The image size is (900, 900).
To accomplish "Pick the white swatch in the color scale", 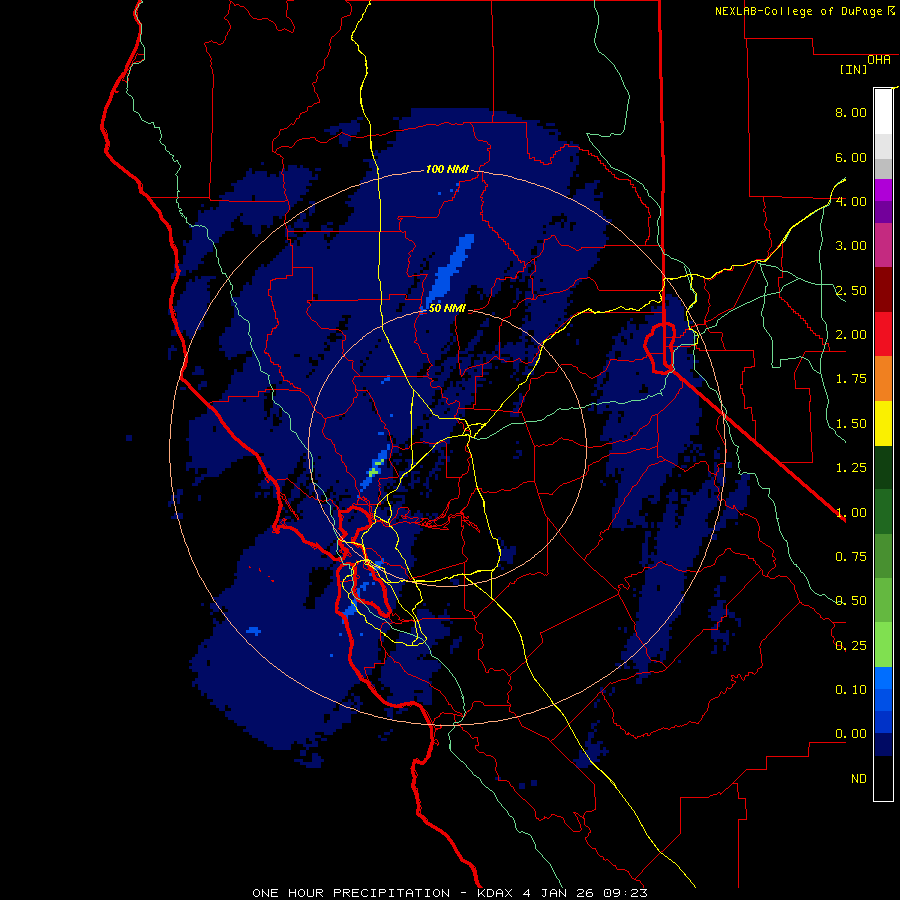I will tap(883, 112).
